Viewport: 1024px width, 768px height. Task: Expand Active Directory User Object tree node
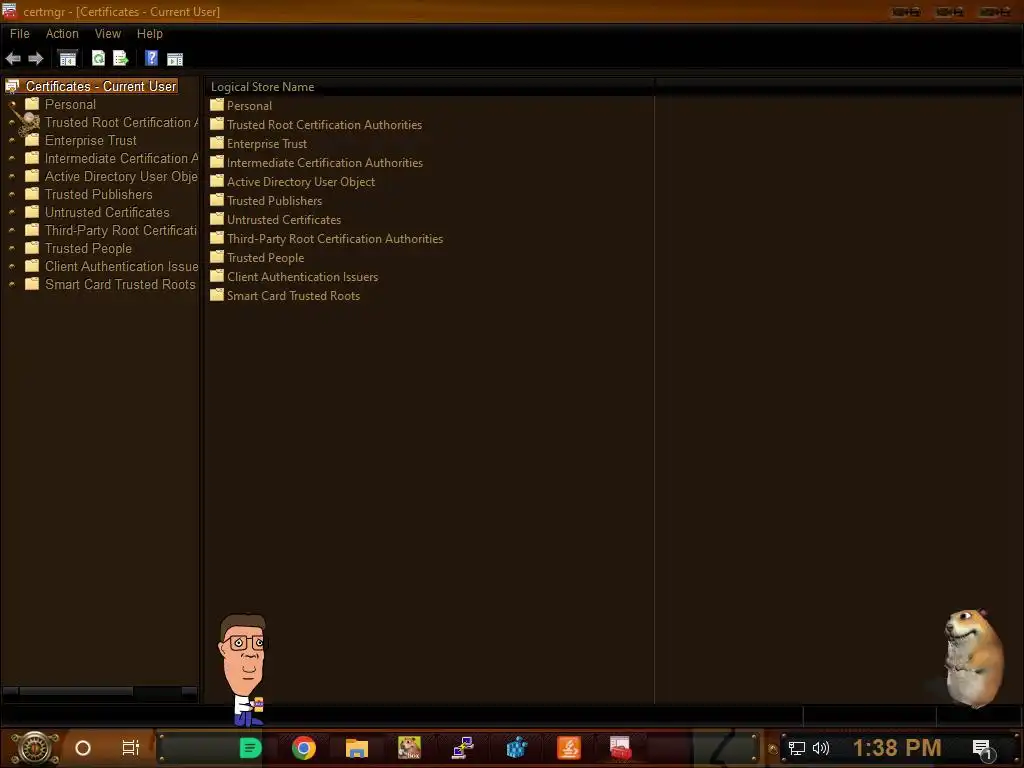coord(12,176)
